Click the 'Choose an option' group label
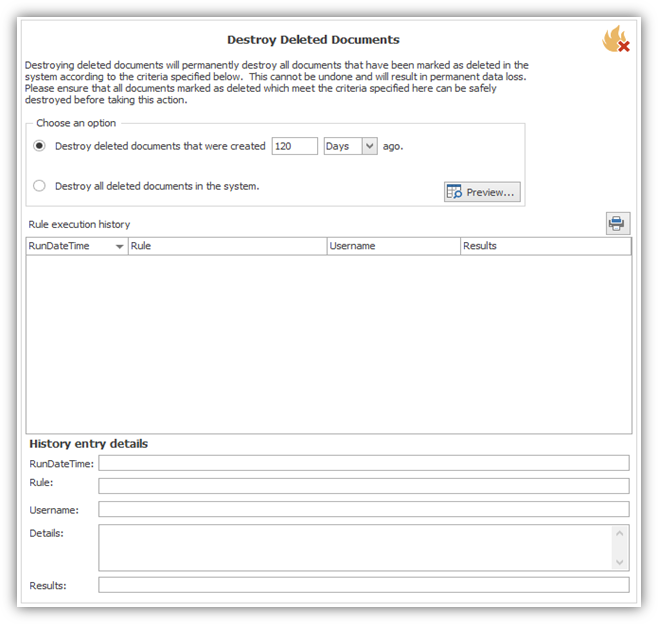658x624 pixels. [76, 123]
